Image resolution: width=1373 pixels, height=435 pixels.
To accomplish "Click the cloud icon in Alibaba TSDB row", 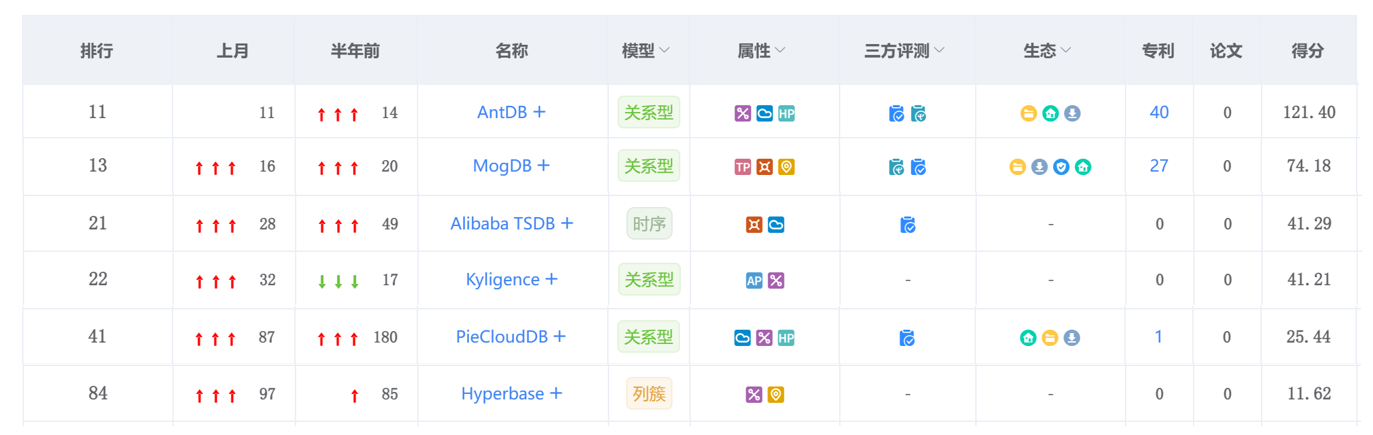I will coord(776,225).
